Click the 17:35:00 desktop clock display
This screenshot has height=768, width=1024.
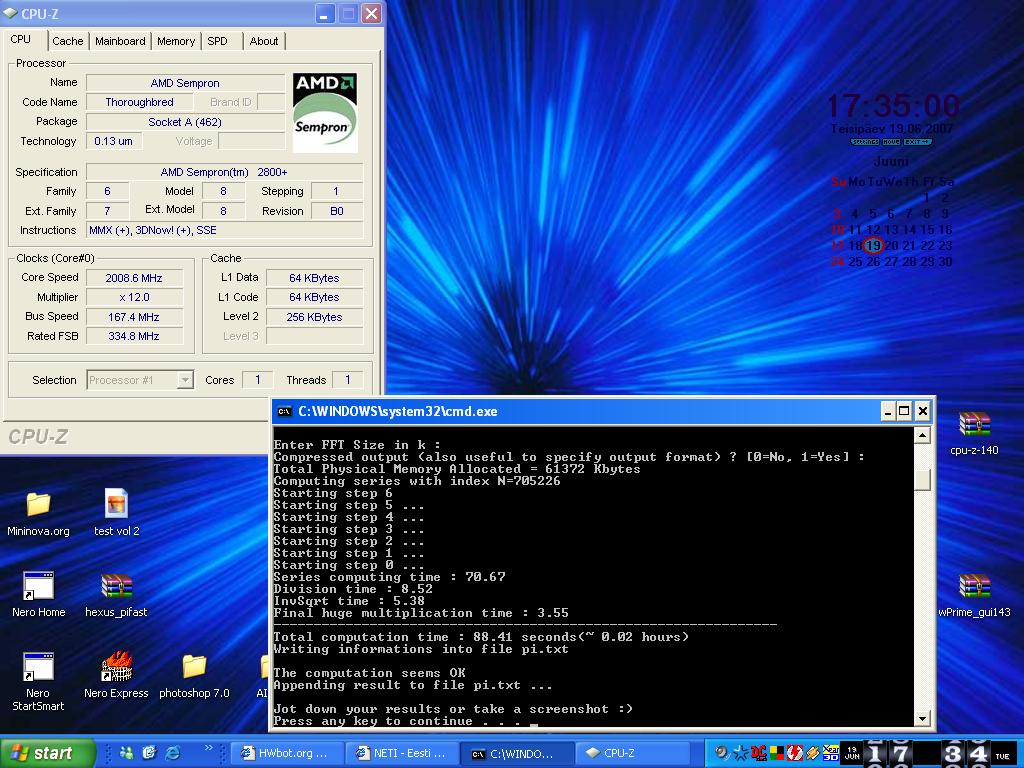pyautogui.click(x=893, y=106)
